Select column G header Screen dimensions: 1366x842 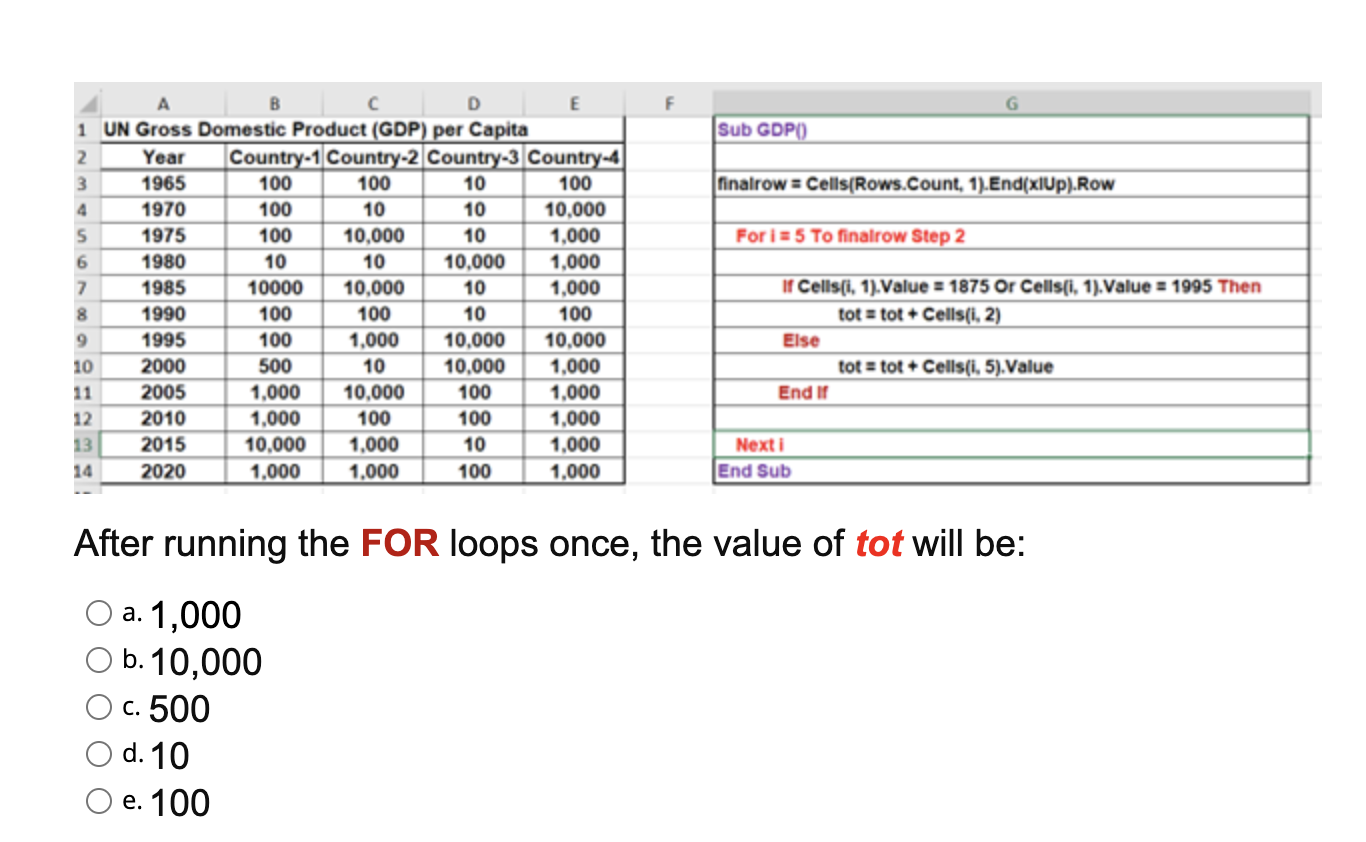click(x=1011, y=102)
